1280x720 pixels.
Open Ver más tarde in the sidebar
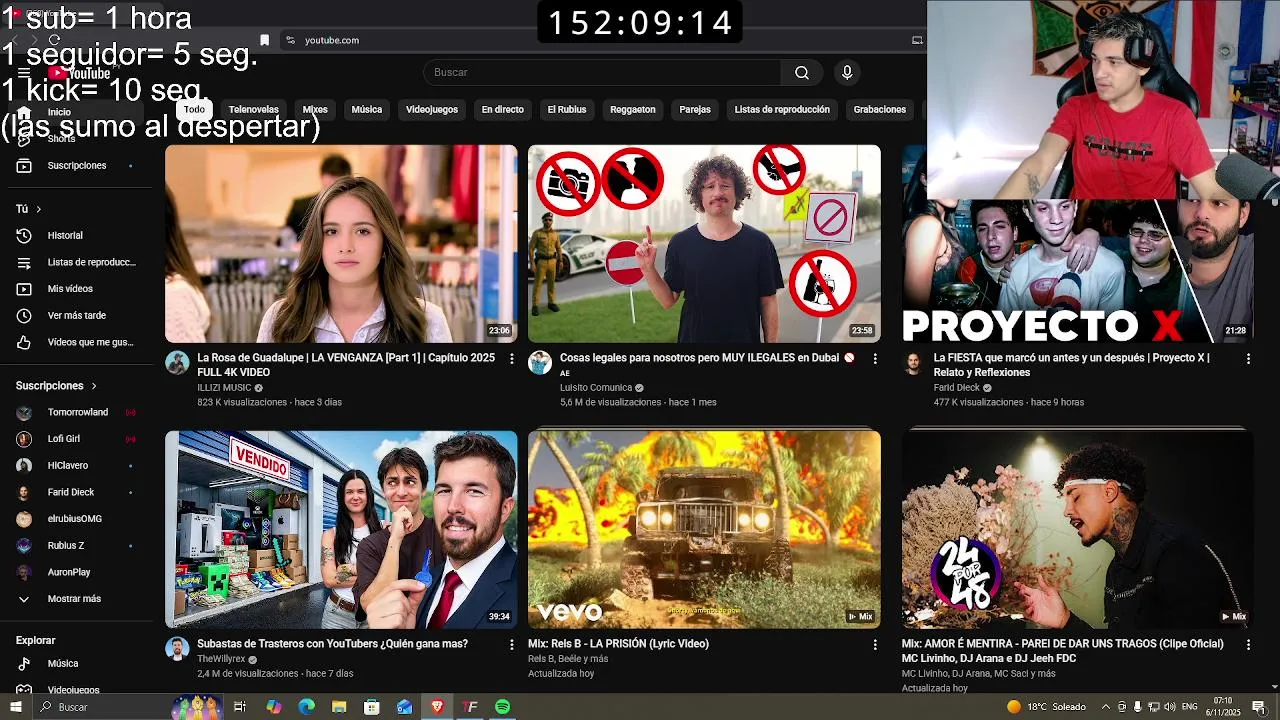point(80,315)
